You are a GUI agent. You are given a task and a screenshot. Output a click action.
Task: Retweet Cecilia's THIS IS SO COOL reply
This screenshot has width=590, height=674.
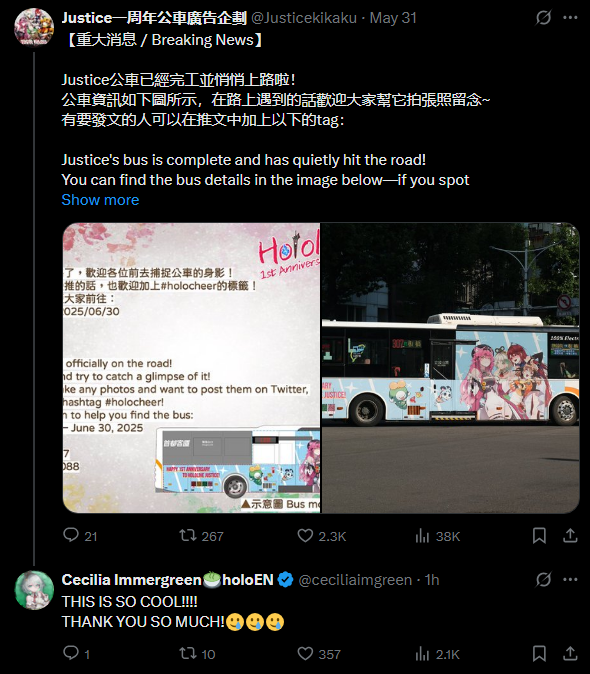(x=197, y=653)
